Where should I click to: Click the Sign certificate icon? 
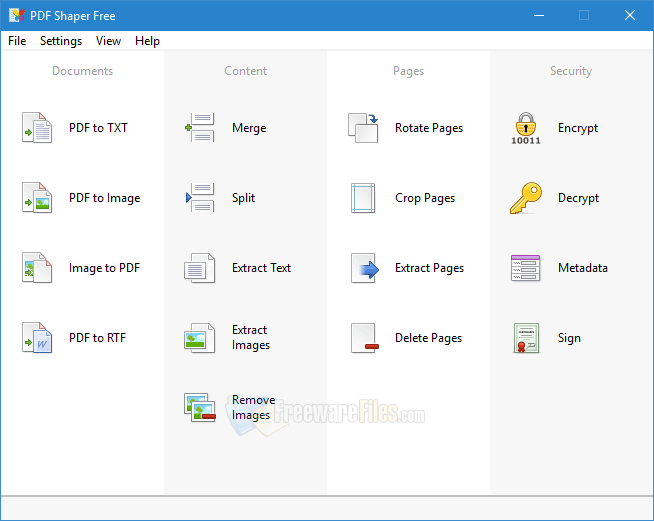526,338
